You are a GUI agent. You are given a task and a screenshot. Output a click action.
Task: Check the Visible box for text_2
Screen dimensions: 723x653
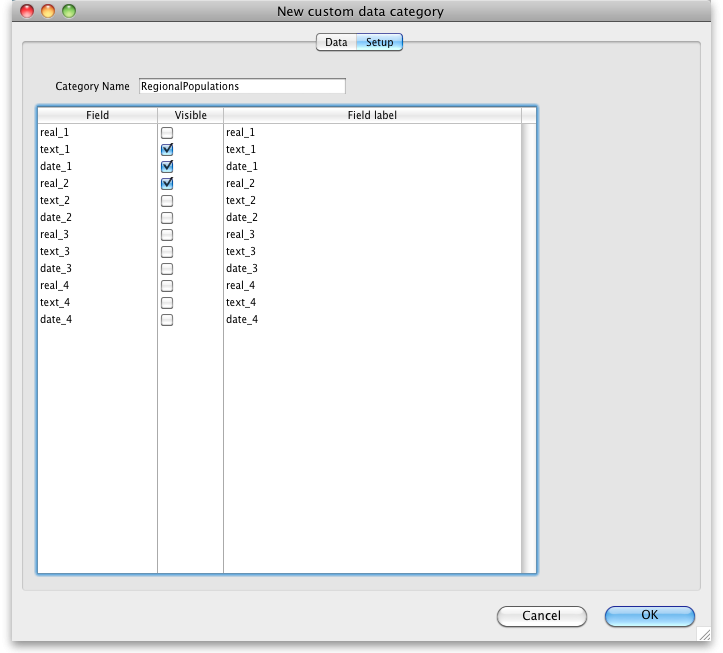(167, 200)
